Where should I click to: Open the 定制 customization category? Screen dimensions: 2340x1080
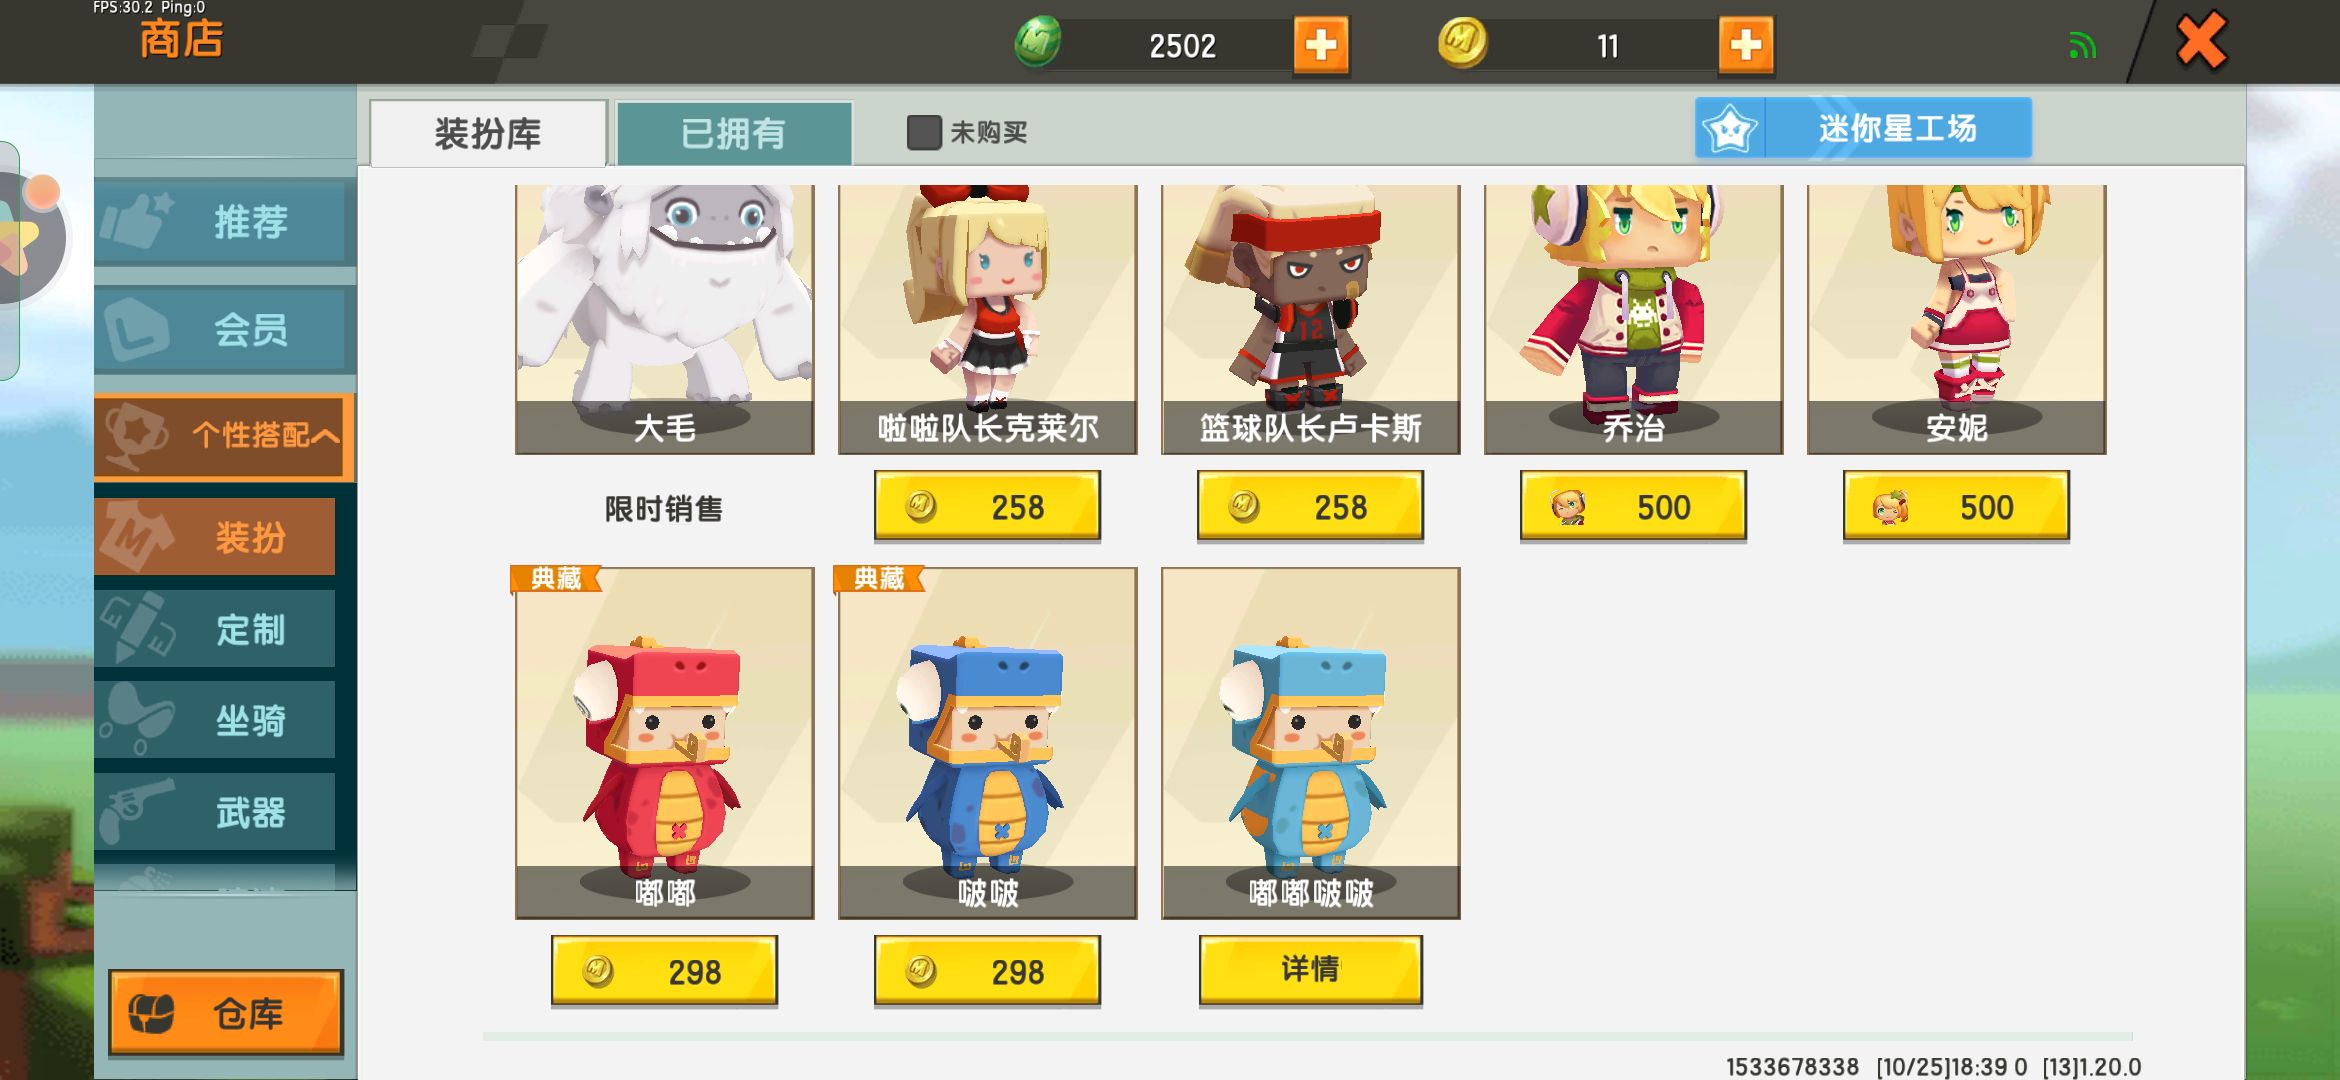click(x=215, y=629)
